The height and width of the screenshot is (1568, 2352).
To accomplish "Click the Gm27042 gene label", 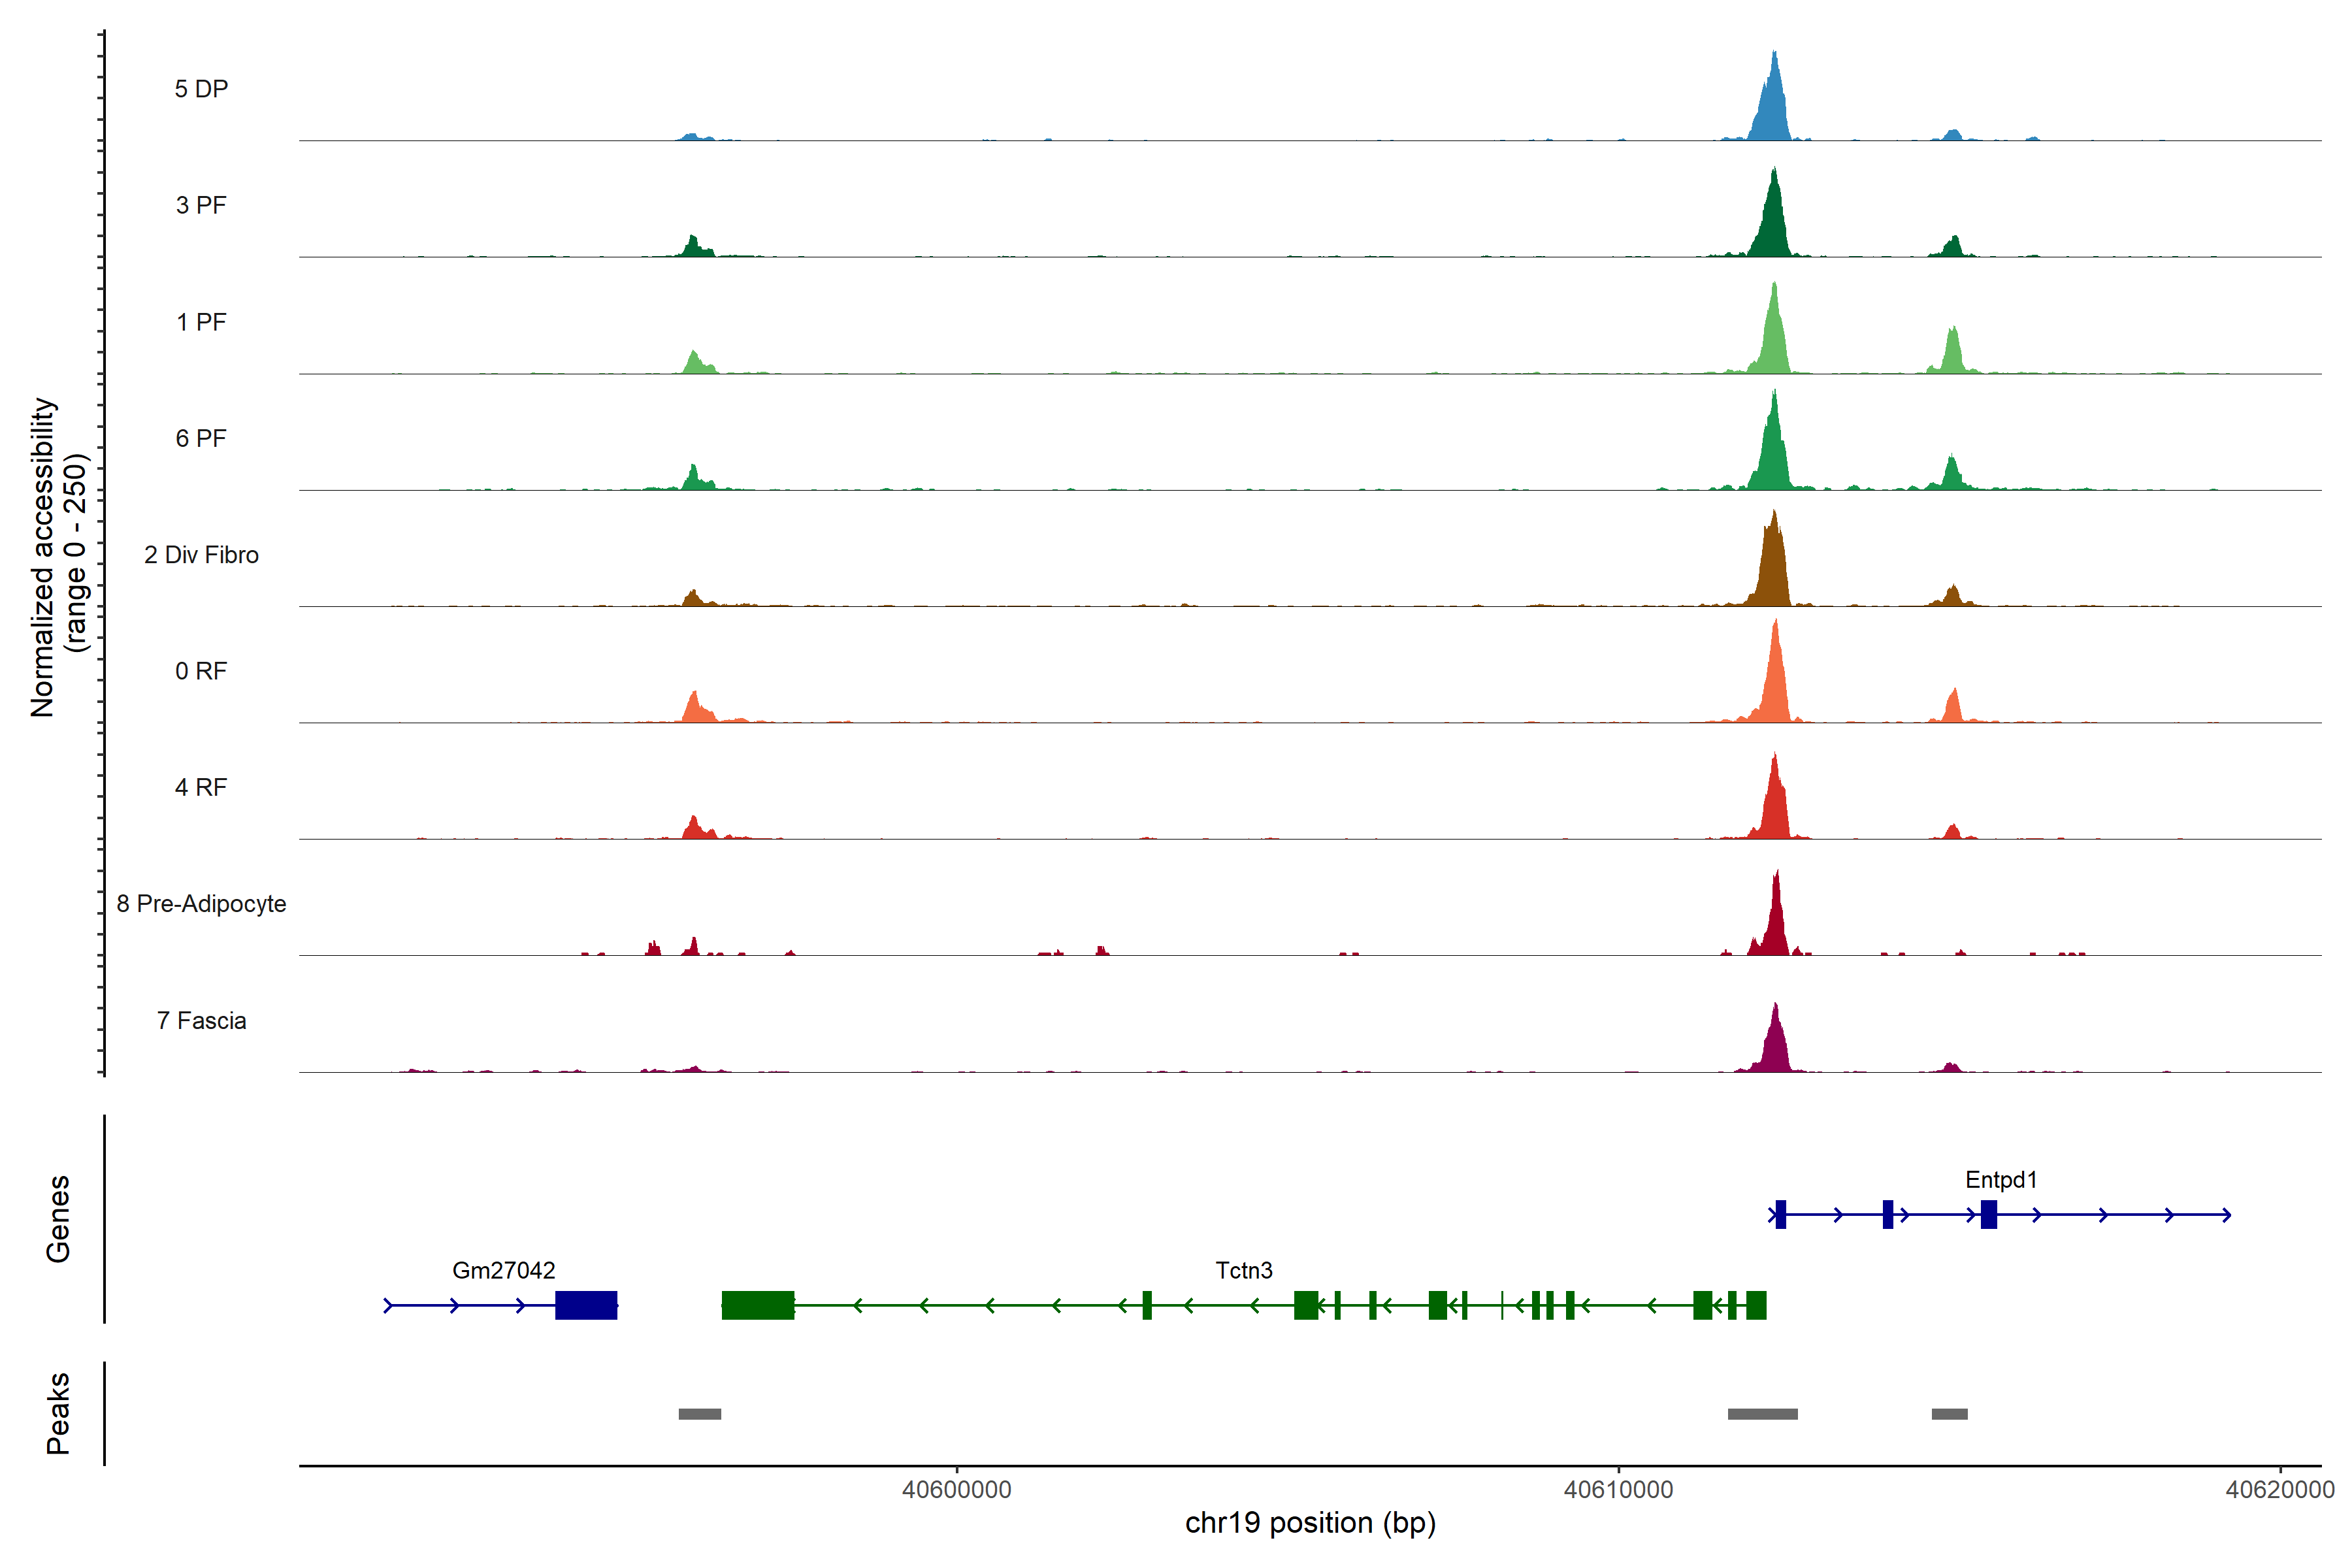I will (x=503, y=1270).
